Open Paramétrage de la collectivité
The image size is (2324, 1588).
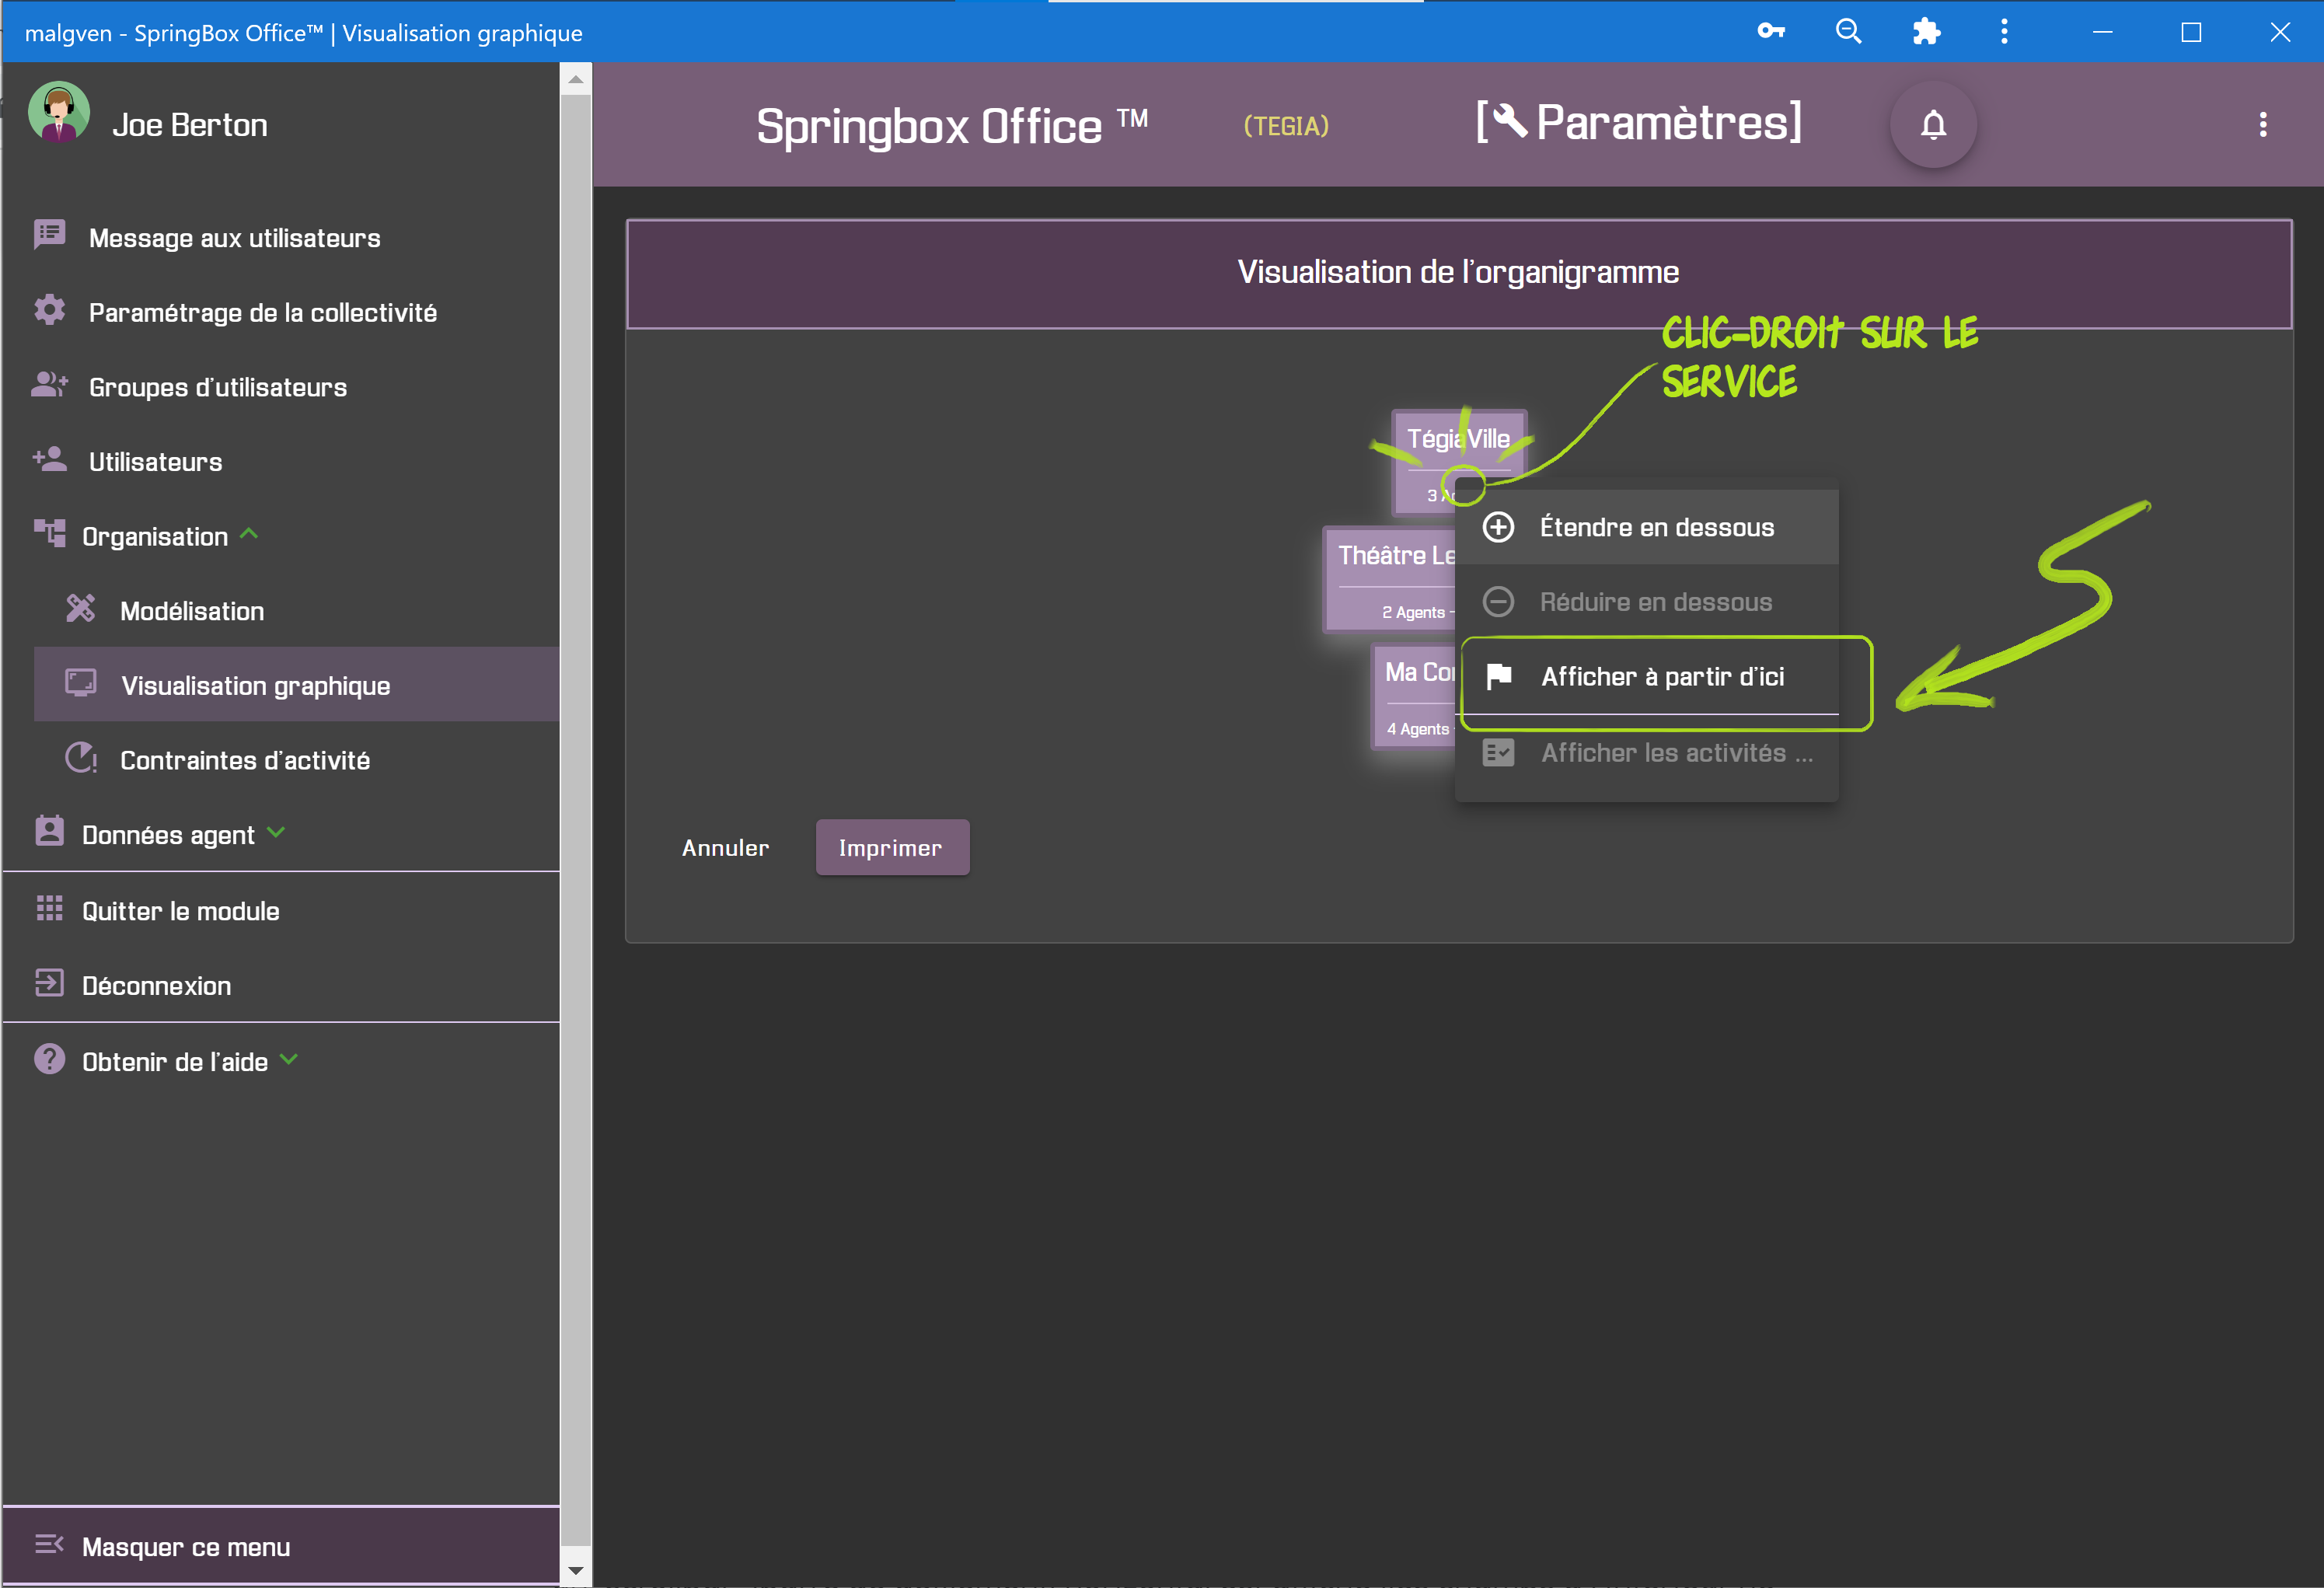point(280,312)
